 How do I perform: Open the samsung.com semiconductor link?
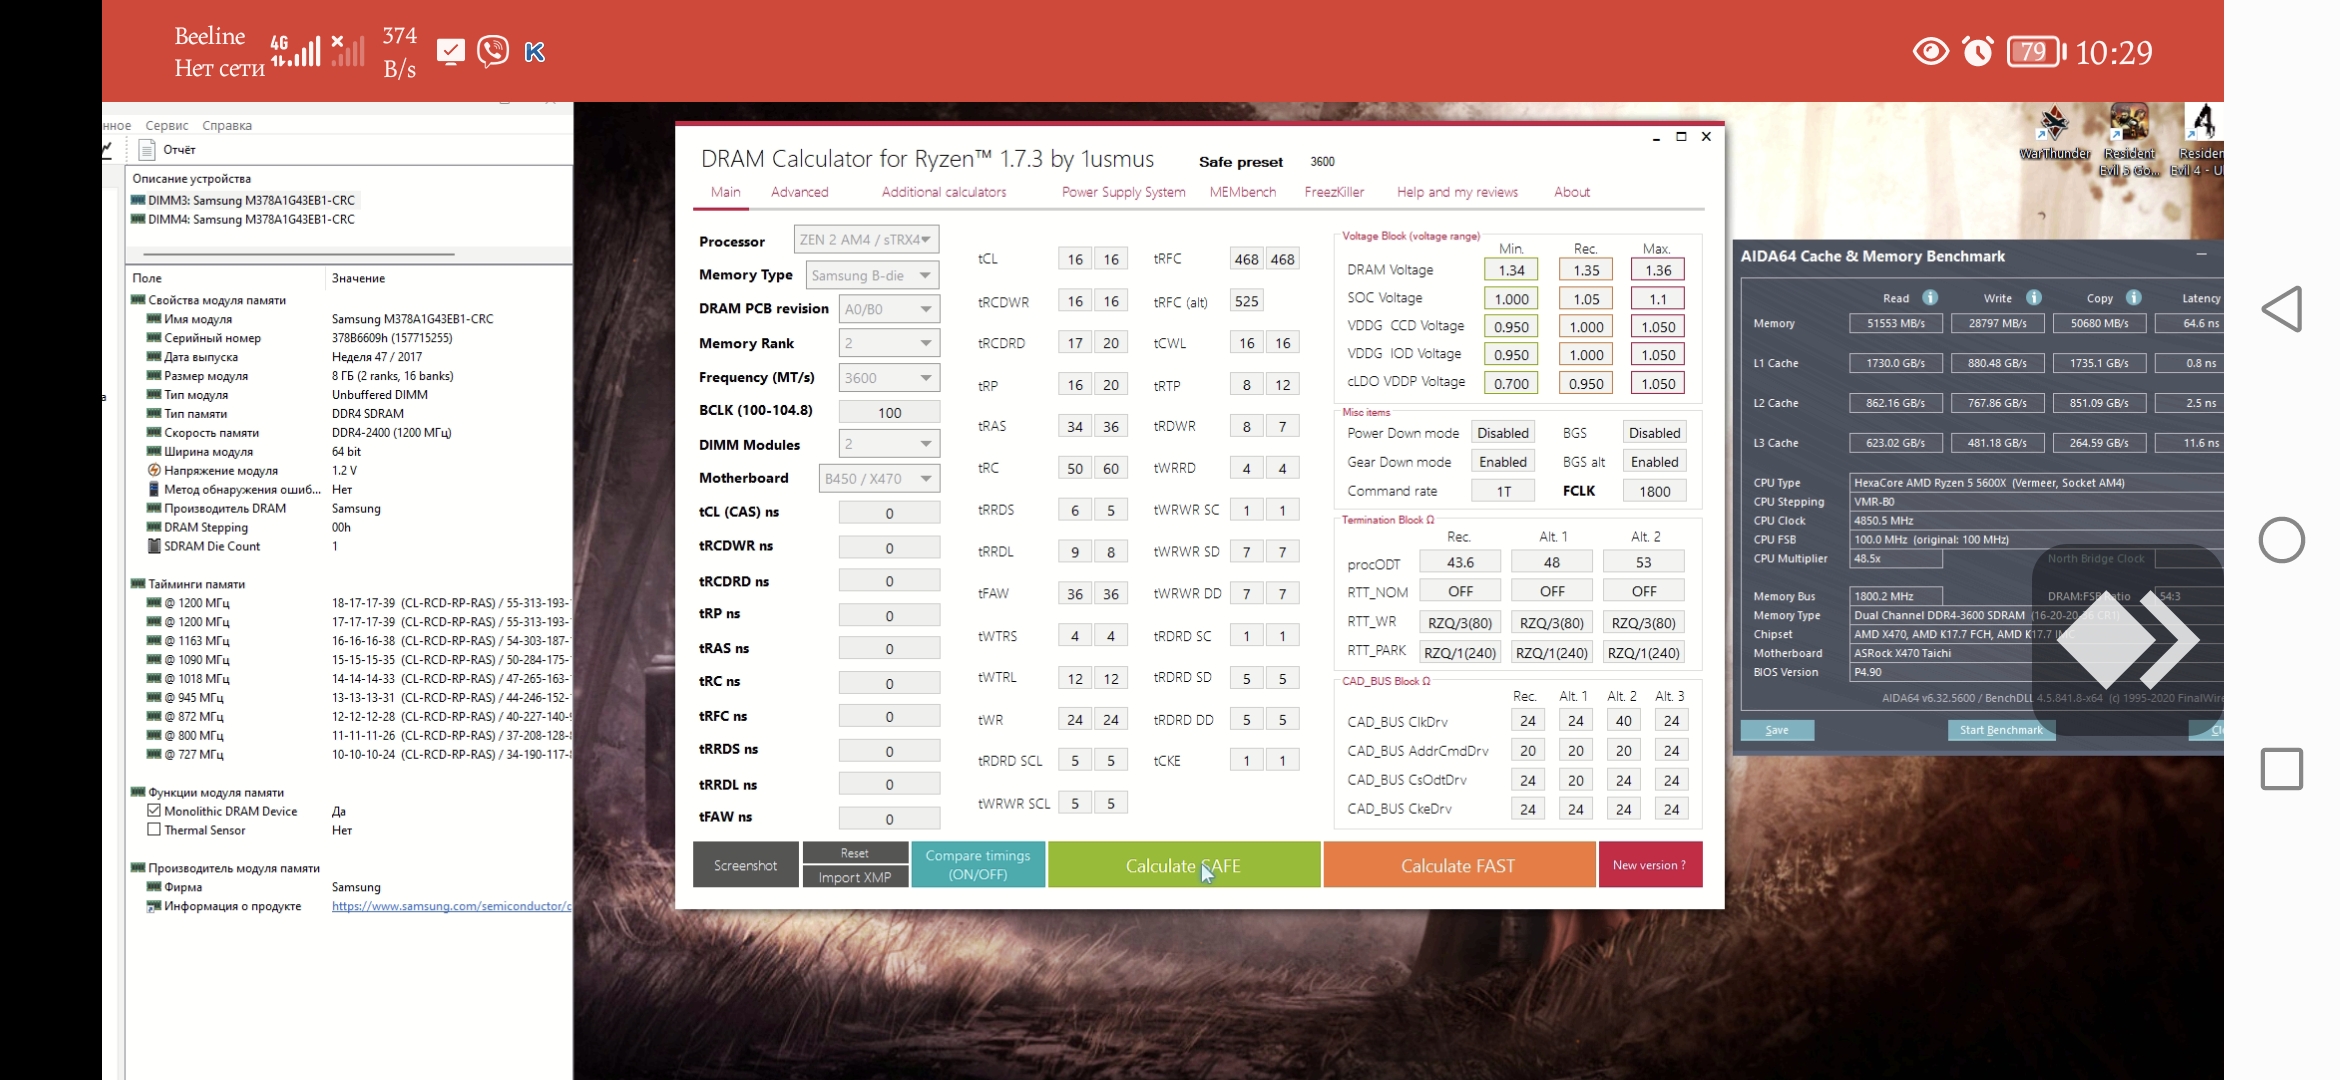(x=450, y=906)
